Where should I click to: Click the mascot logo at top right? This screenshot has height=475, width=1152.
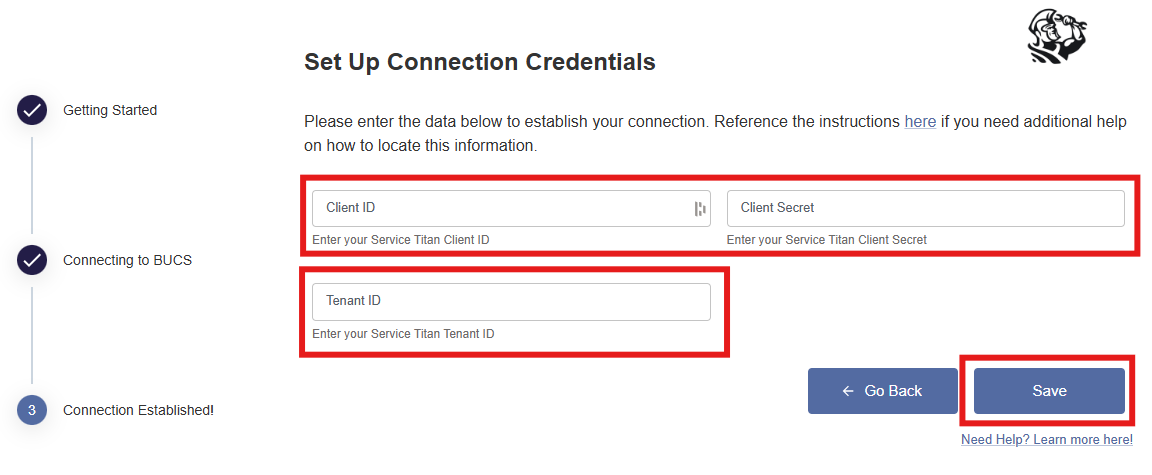click(x=1057, y=39)
